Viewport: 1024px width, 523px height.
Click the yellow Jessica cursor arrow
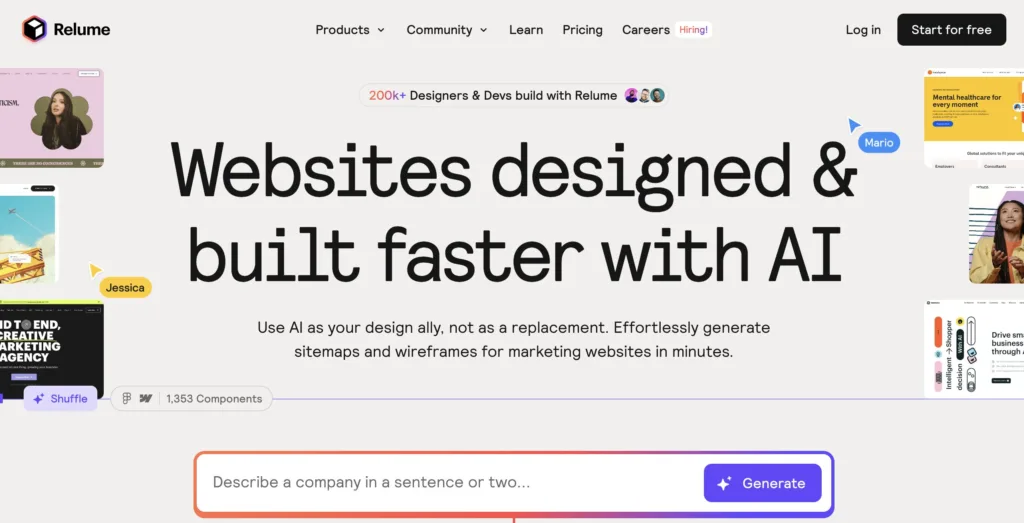(x=95, y=270)
